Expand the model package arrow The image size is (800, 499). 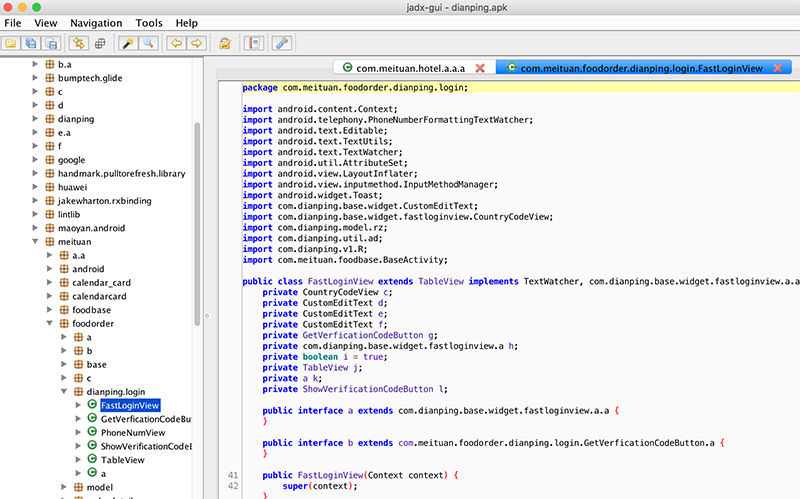point(64,487)
